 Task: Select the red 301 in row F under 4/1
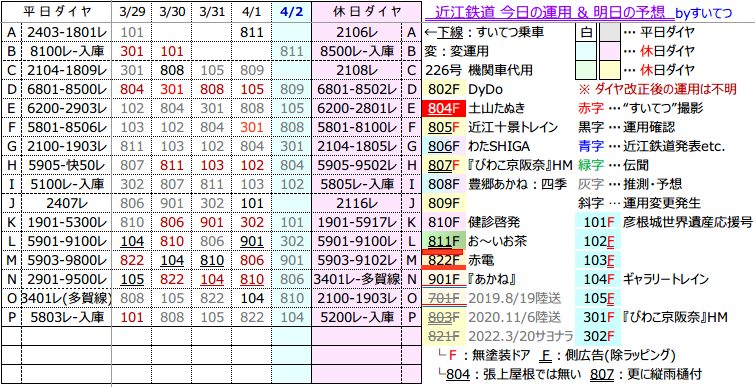[252, 128]
